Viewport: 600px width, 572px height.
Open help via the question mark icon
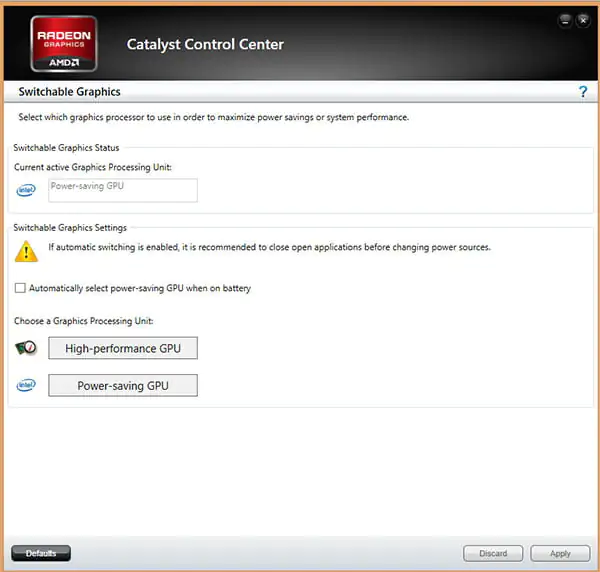pyautogui.click(x=582, y=92)
